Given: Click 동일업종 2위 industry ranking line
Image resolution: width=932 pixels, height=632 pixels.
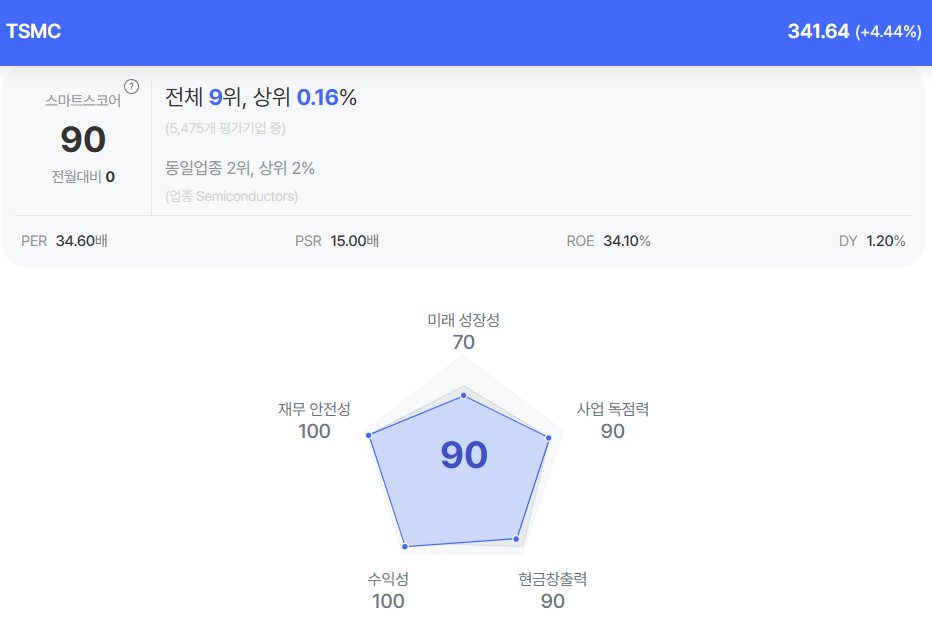Looking at the screenshot, I should [x=240, y=168].
